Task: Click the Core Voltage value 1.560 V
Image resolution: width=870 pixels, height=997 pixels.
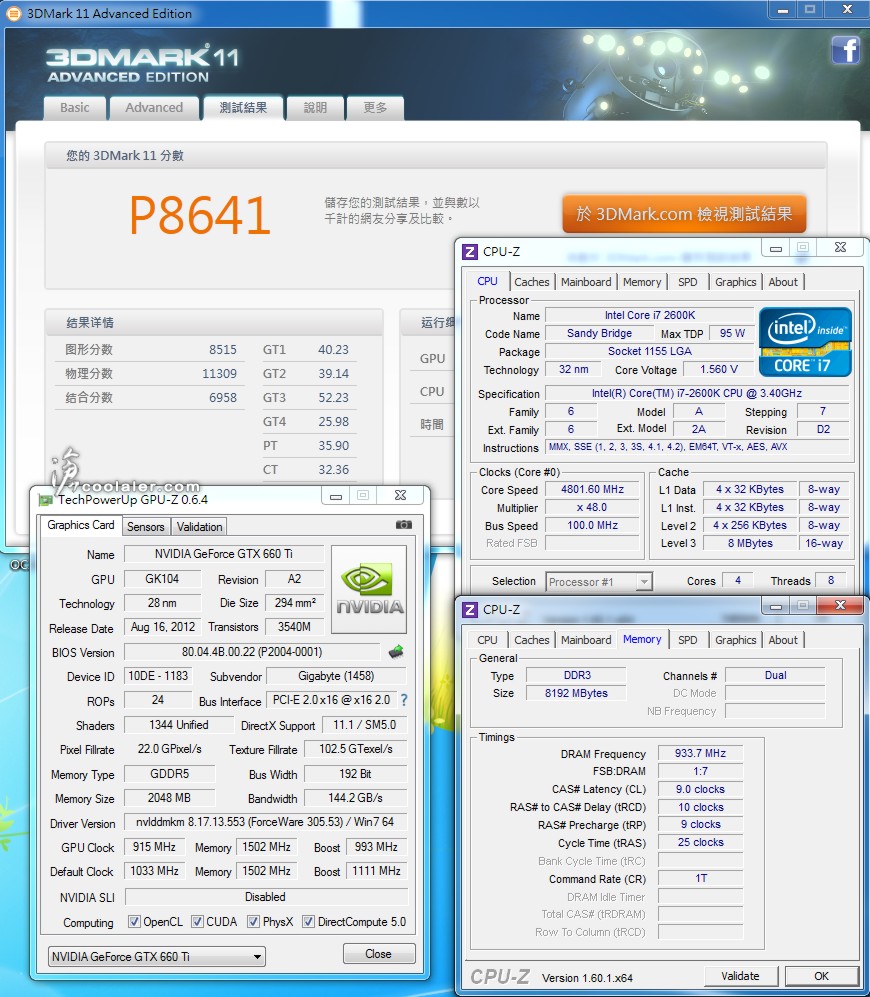Action: (719, 369)
